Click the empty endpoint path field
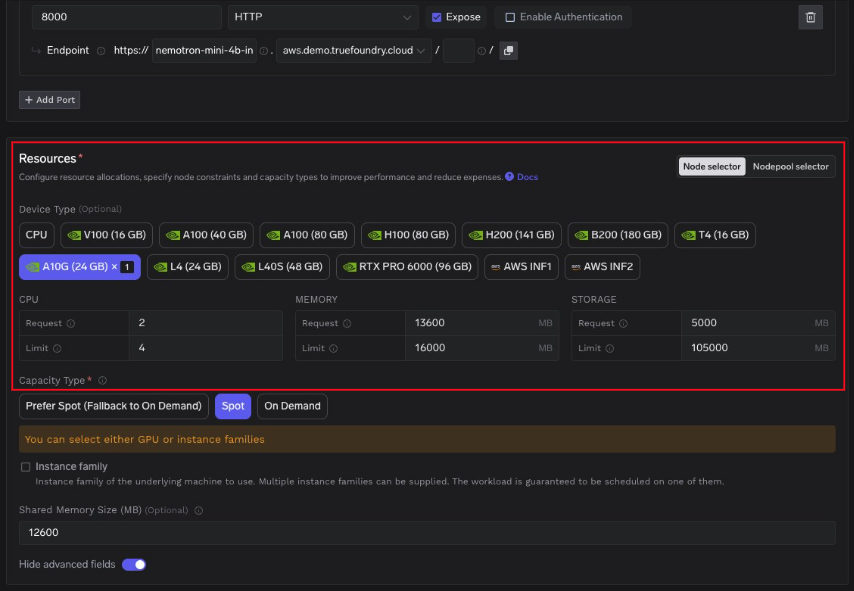This screenshot has height=591, width=854. click(x=459, y=51)
